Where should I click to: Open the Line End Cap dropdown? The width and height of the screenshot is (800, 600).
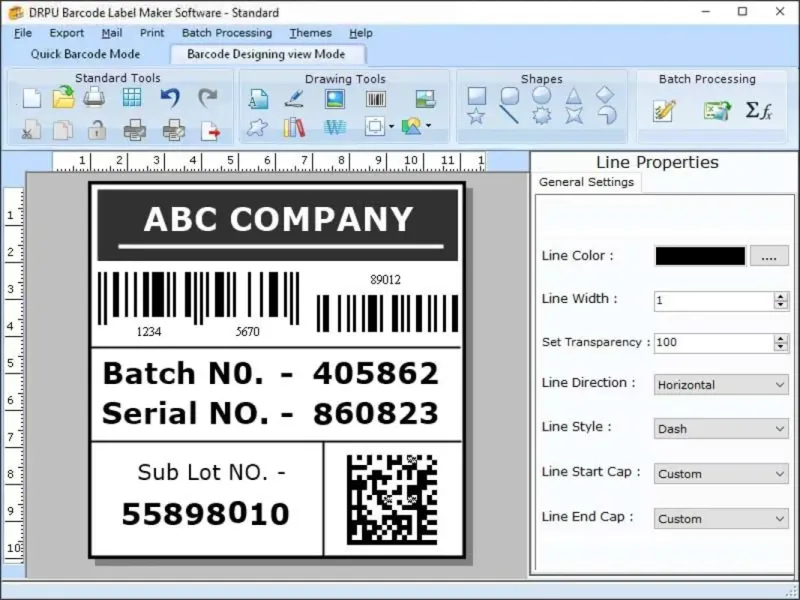(721, 519)
